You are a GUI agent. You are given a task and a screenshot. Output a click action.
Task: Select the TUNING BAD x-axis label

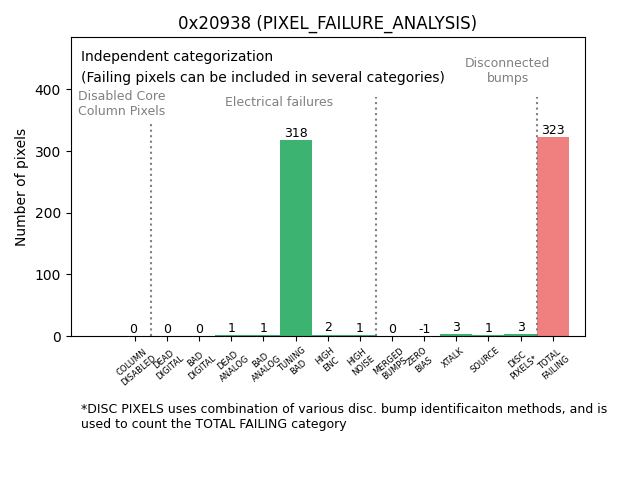click(x=293, y=361)
